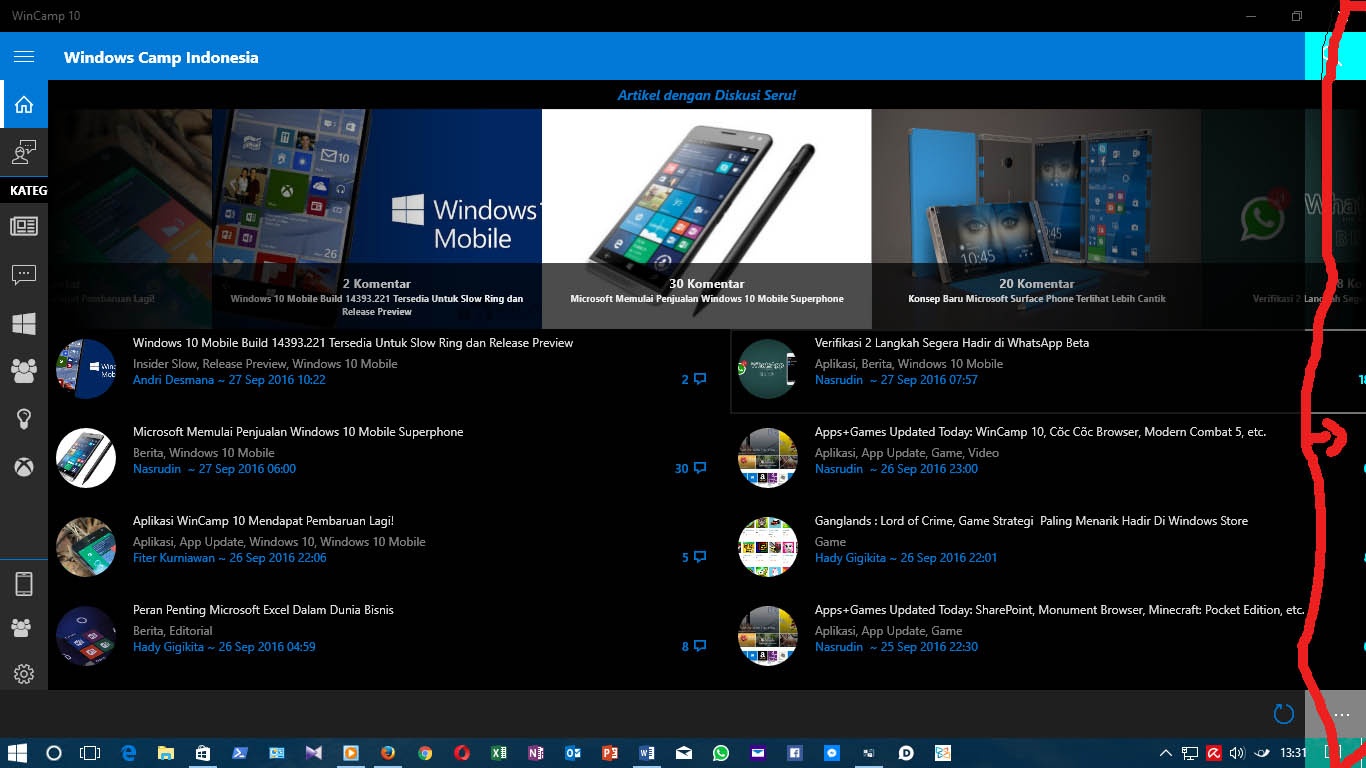Open Firefox from the taskbar
This screenshot has height=768, width=1366.
click(x=387, y=753)
